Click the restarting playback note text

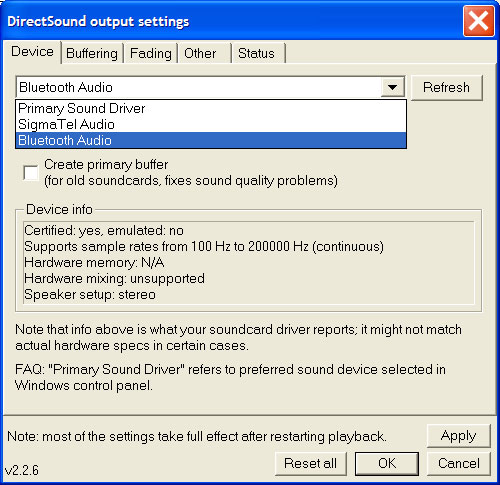(197, 436)
